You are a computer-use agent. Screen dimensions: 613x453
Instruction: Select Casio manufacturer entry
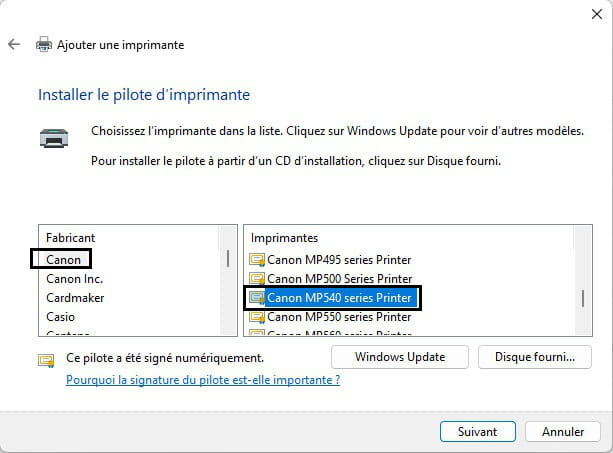click(x=60, y=317)
